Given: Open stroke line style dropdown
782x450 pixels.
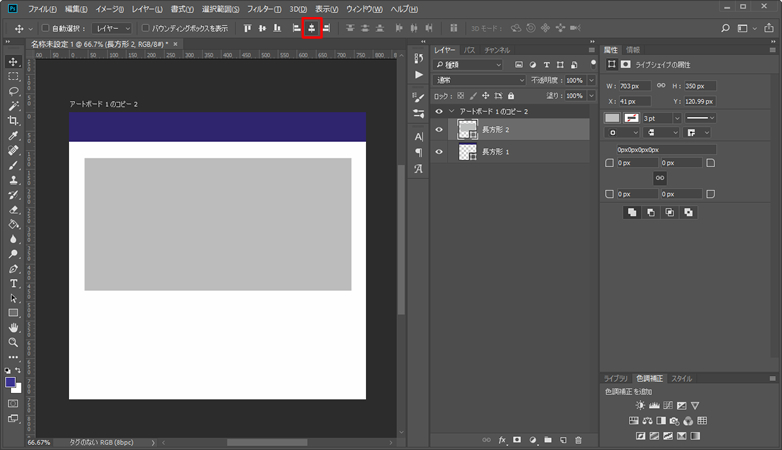Looking at the screenshot, I should 701,118.
